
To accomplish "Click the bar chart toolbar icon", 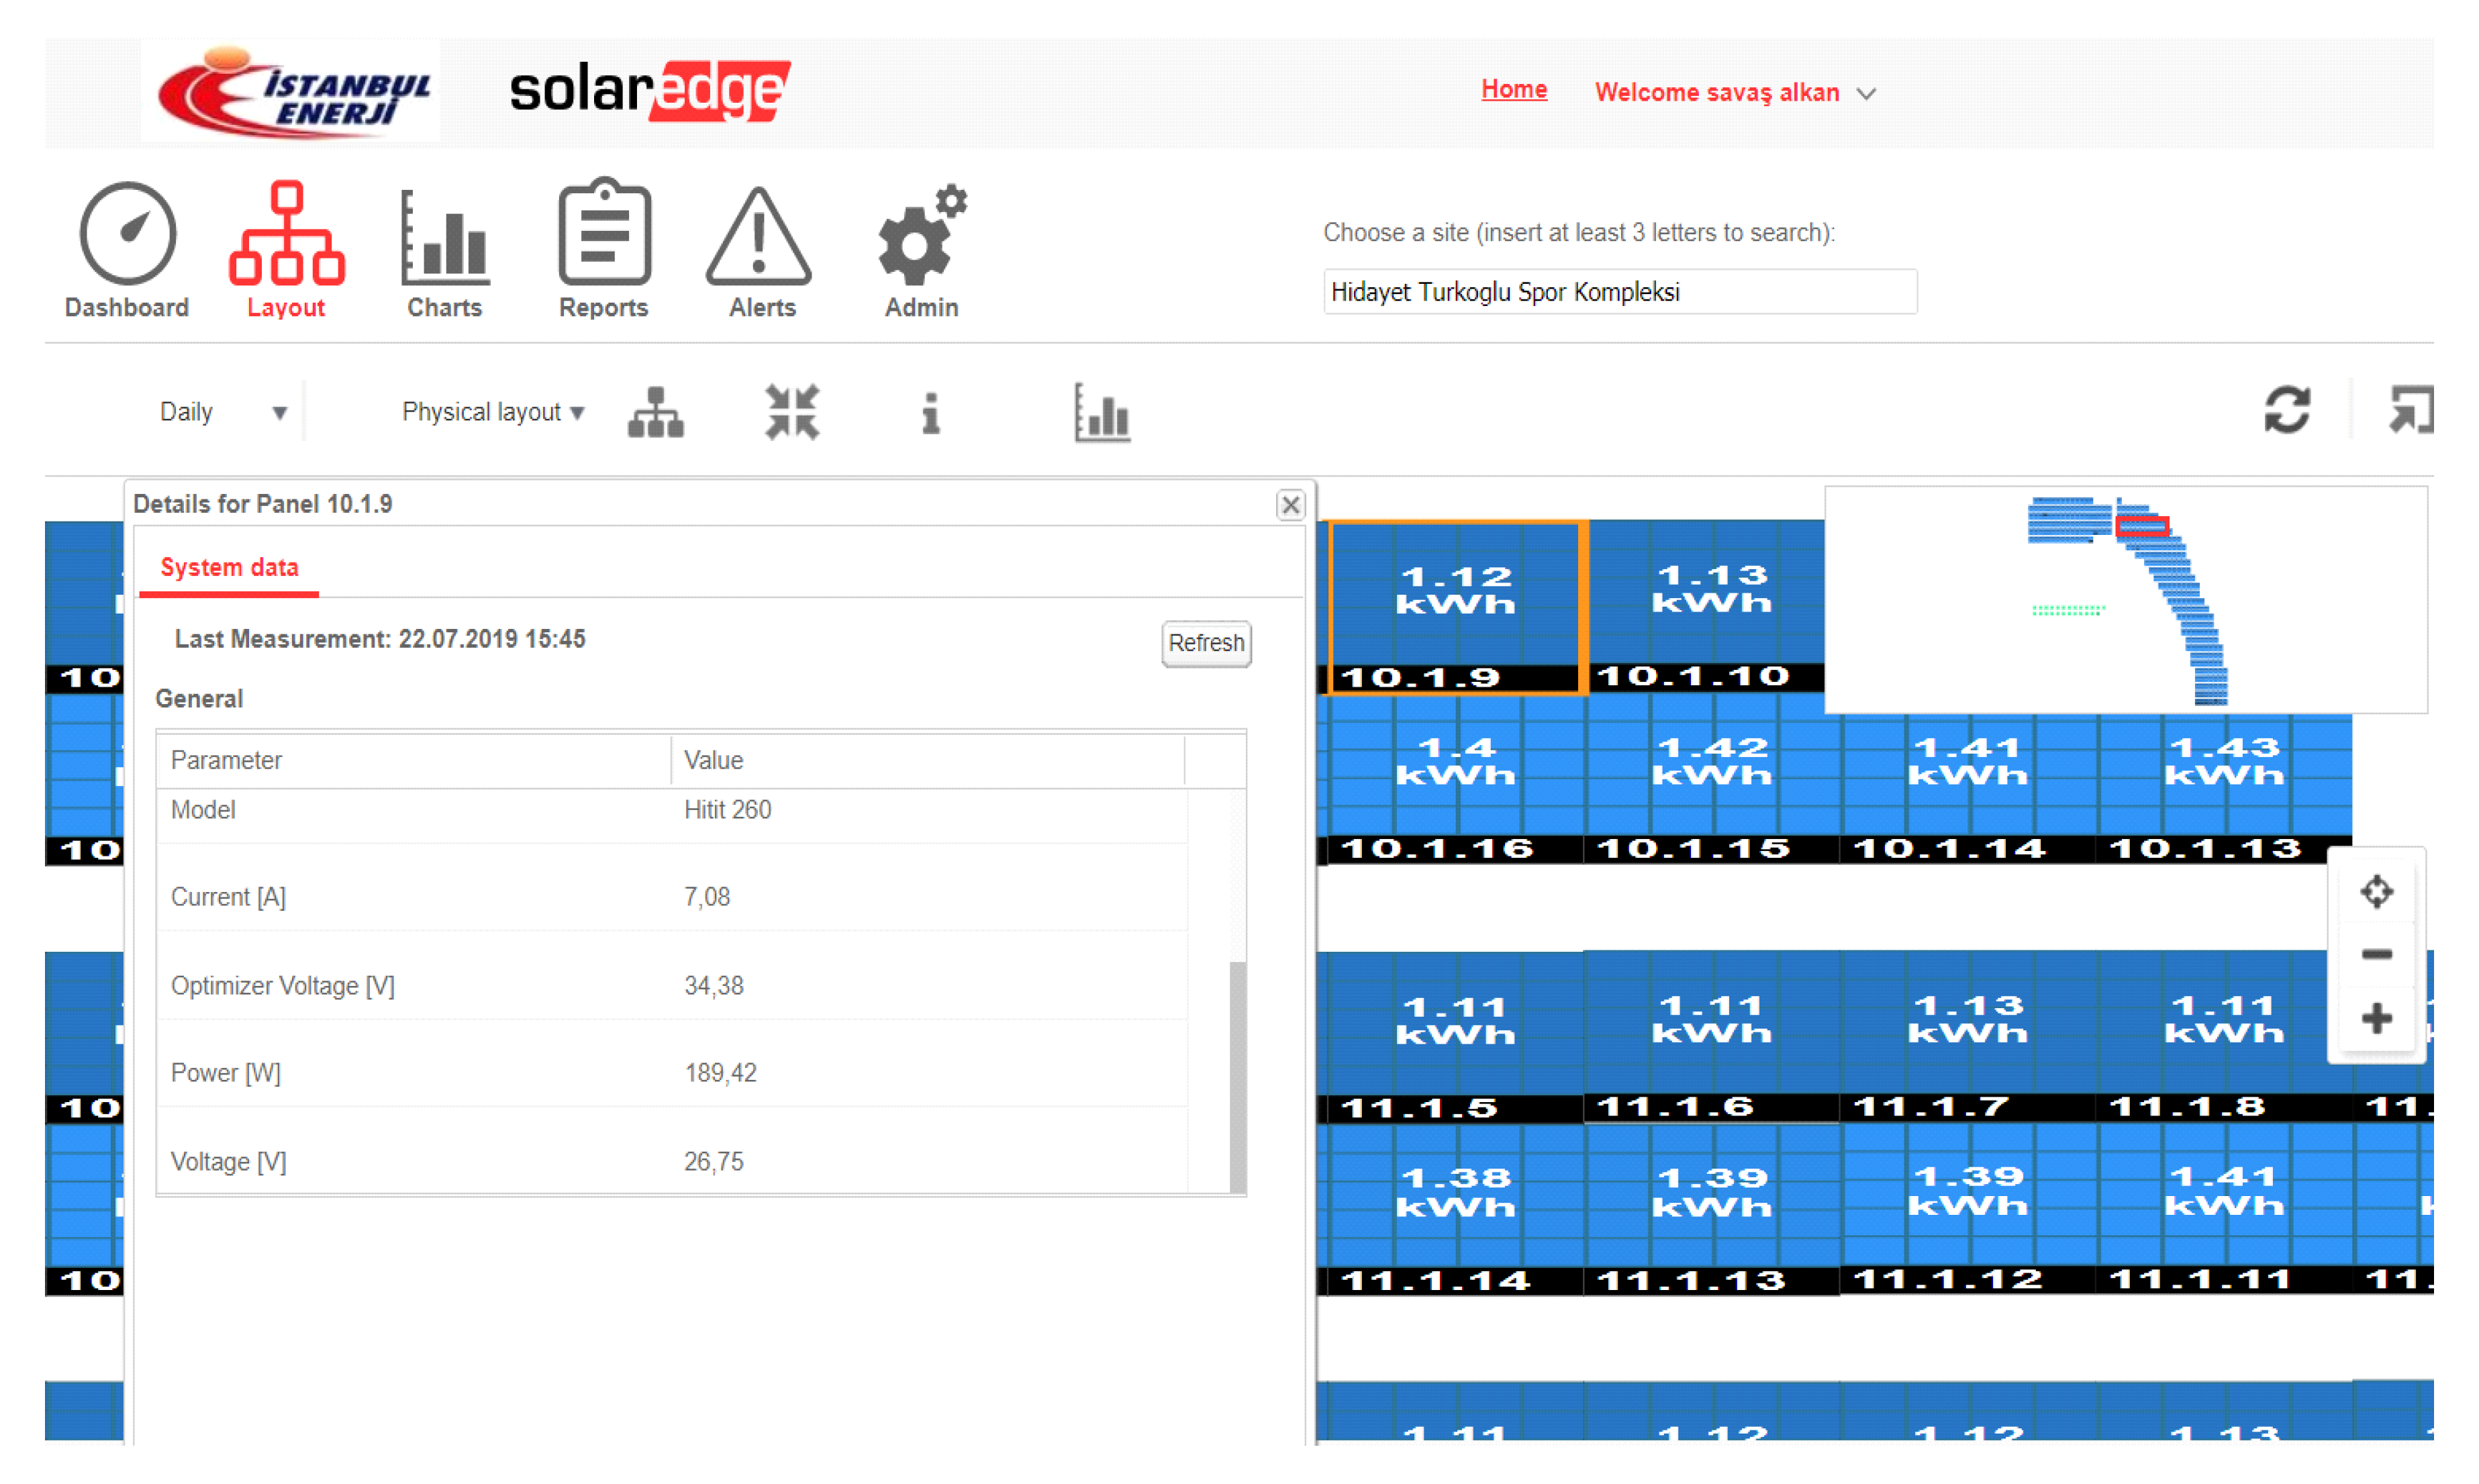I will (x=1102, y=413).
